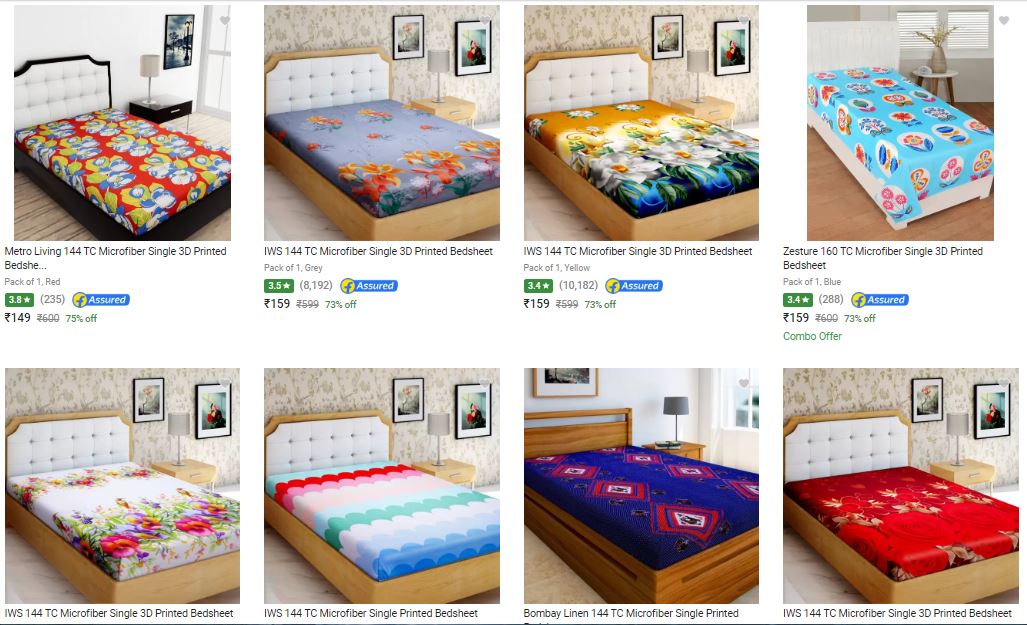Open Zesture 160 TC Microfiber bedsheet title
The image size is (1027, 625).
pyautogui.click(x=883, y=258)
